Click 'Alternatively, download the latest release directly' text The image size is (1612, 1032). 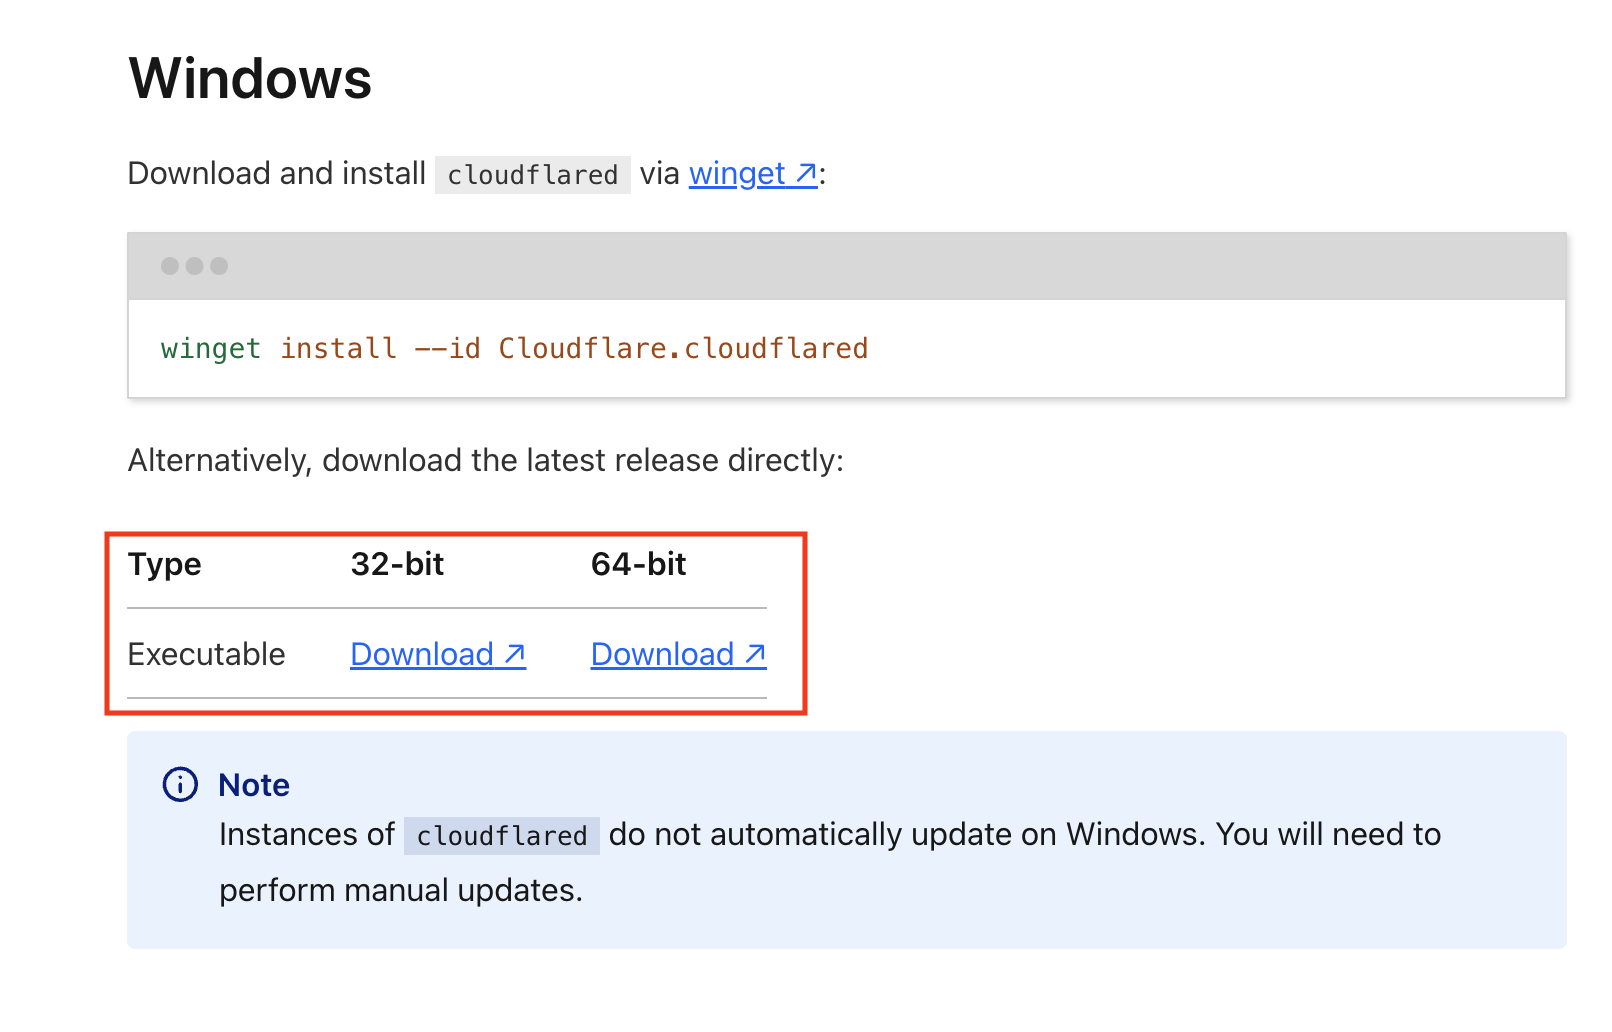[486, 460]
